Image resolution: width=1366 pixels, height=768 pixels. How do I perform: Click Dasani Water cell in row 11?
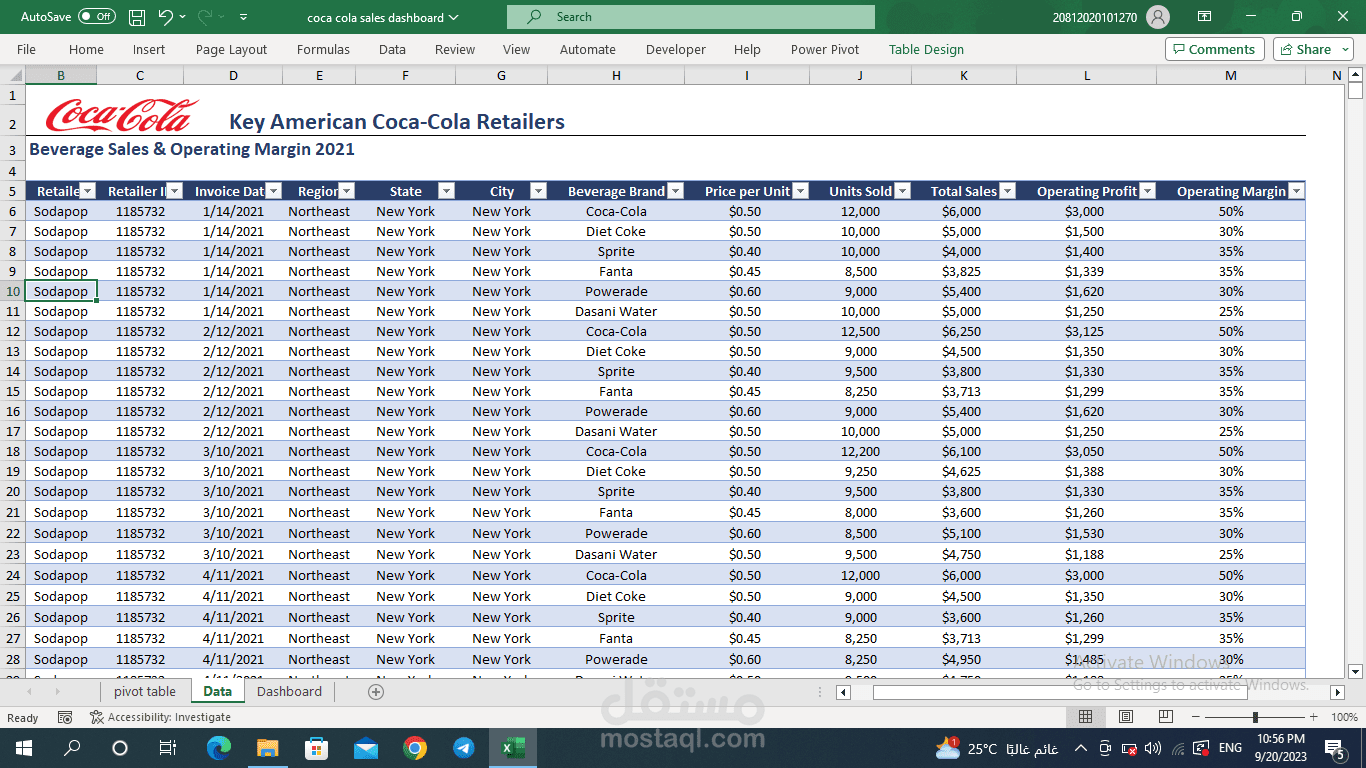tap(616, 311)
